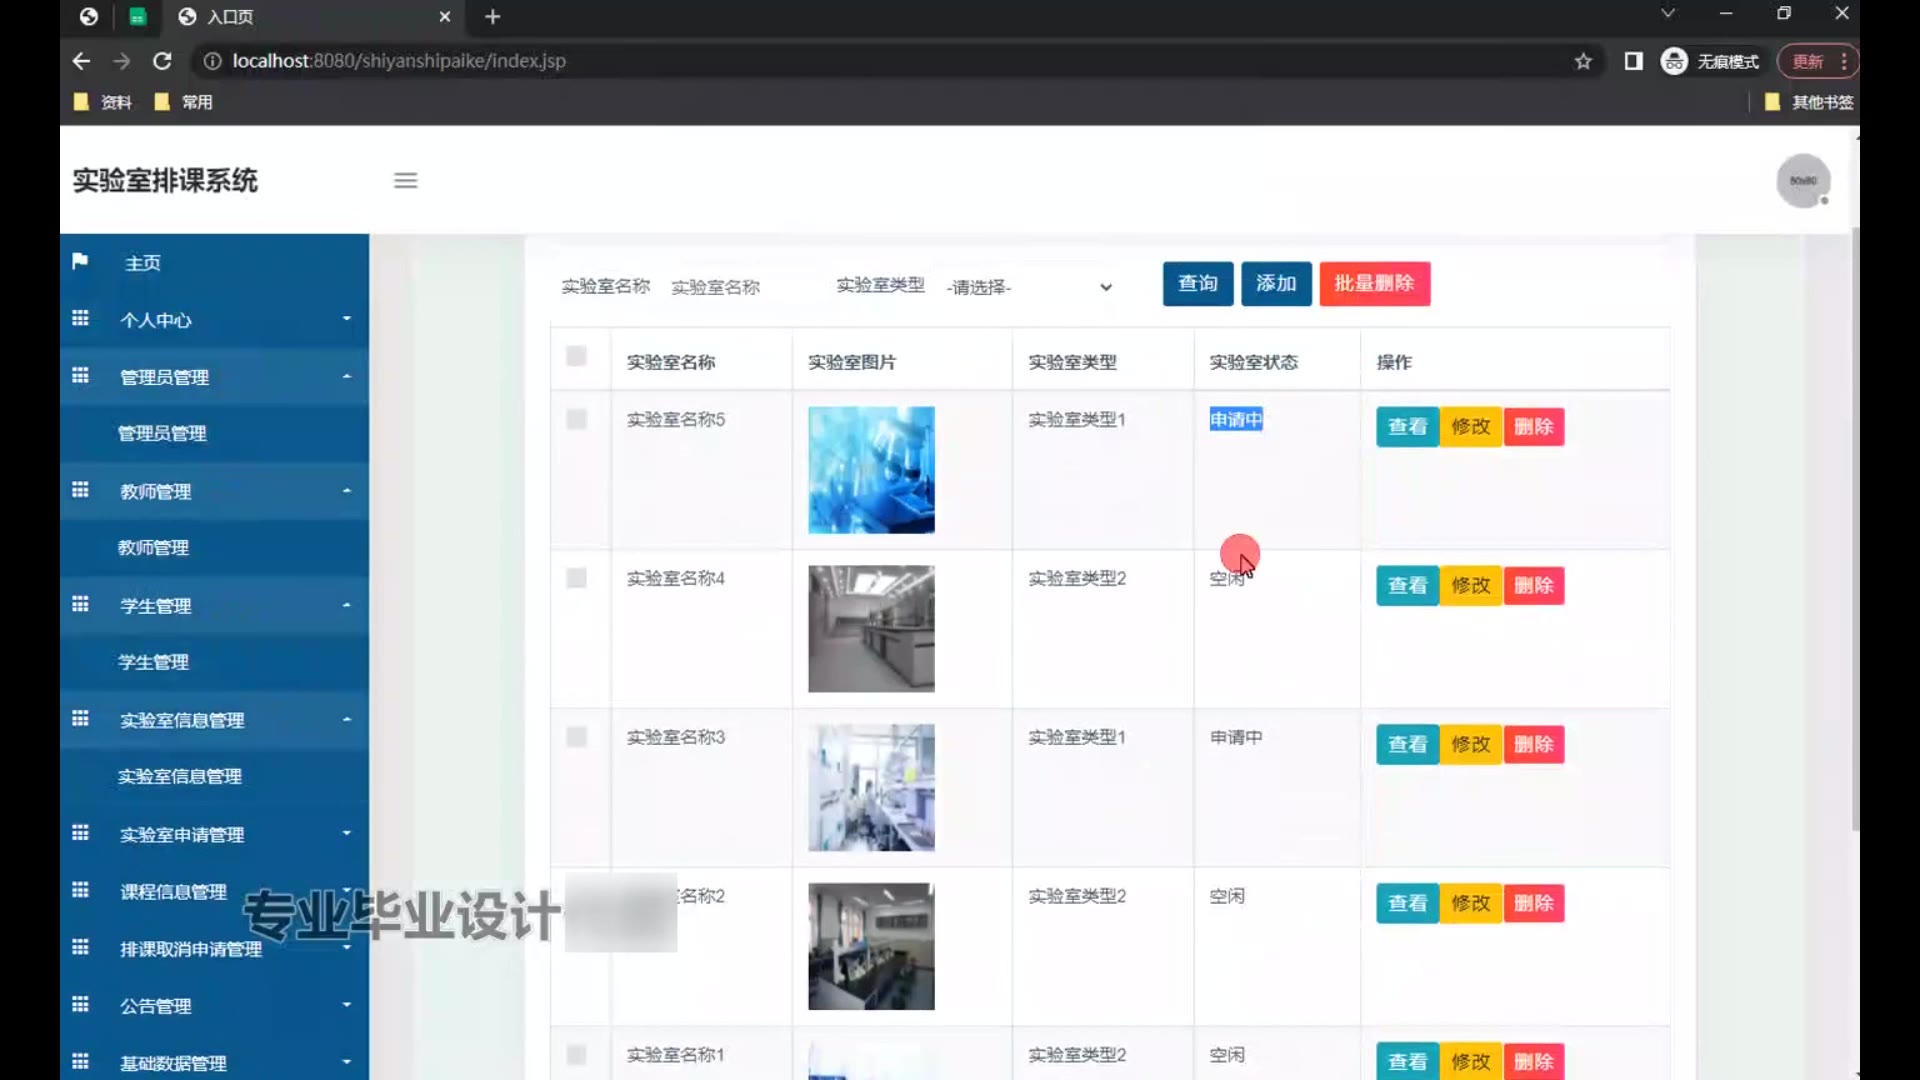Go to 主页 in the sidebar

(214, 263)
